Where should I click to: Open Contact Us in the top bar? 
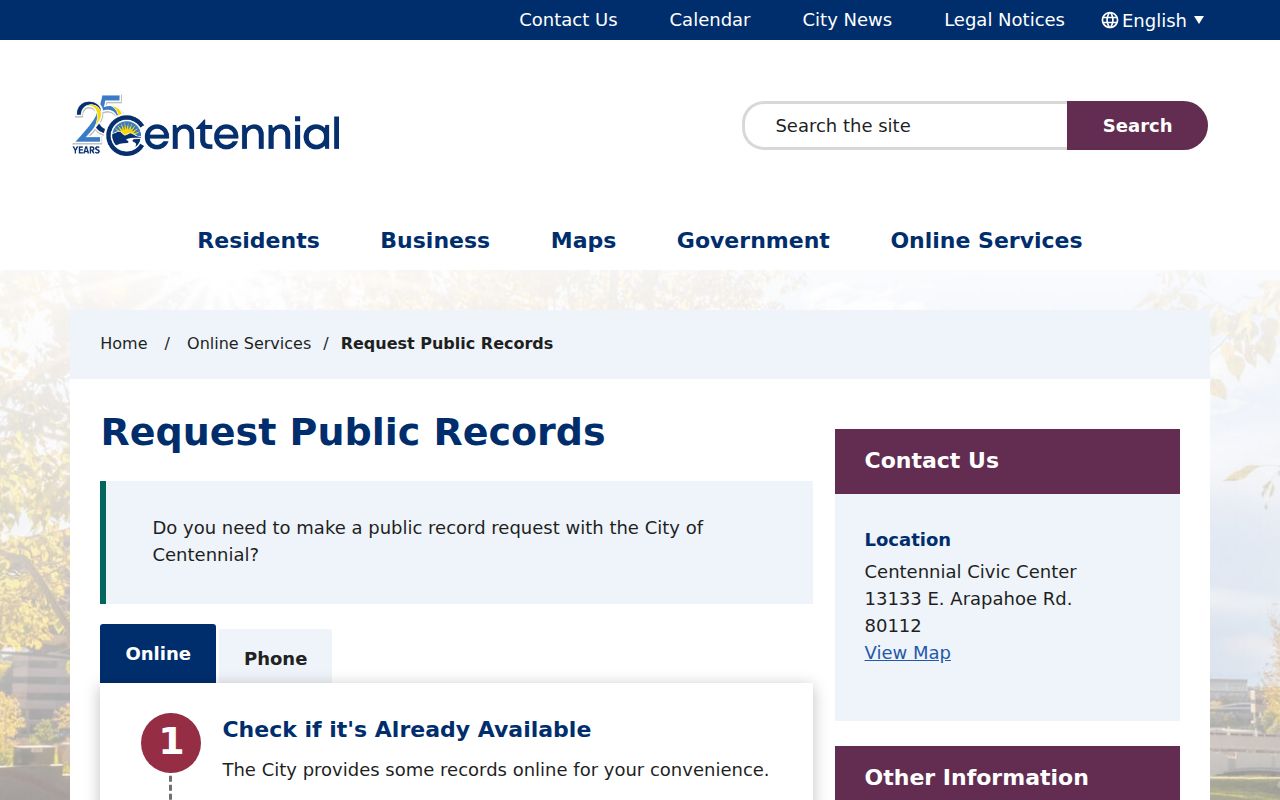coord(568,20)
